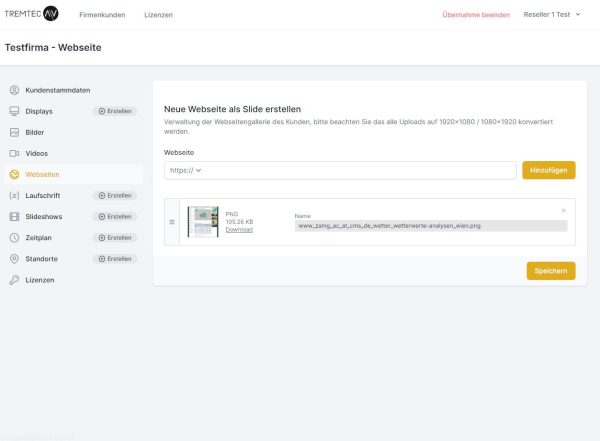600x441 pixels.
Task: Expand the Reseller 1 Test user menu
Action: click(552, 15)
